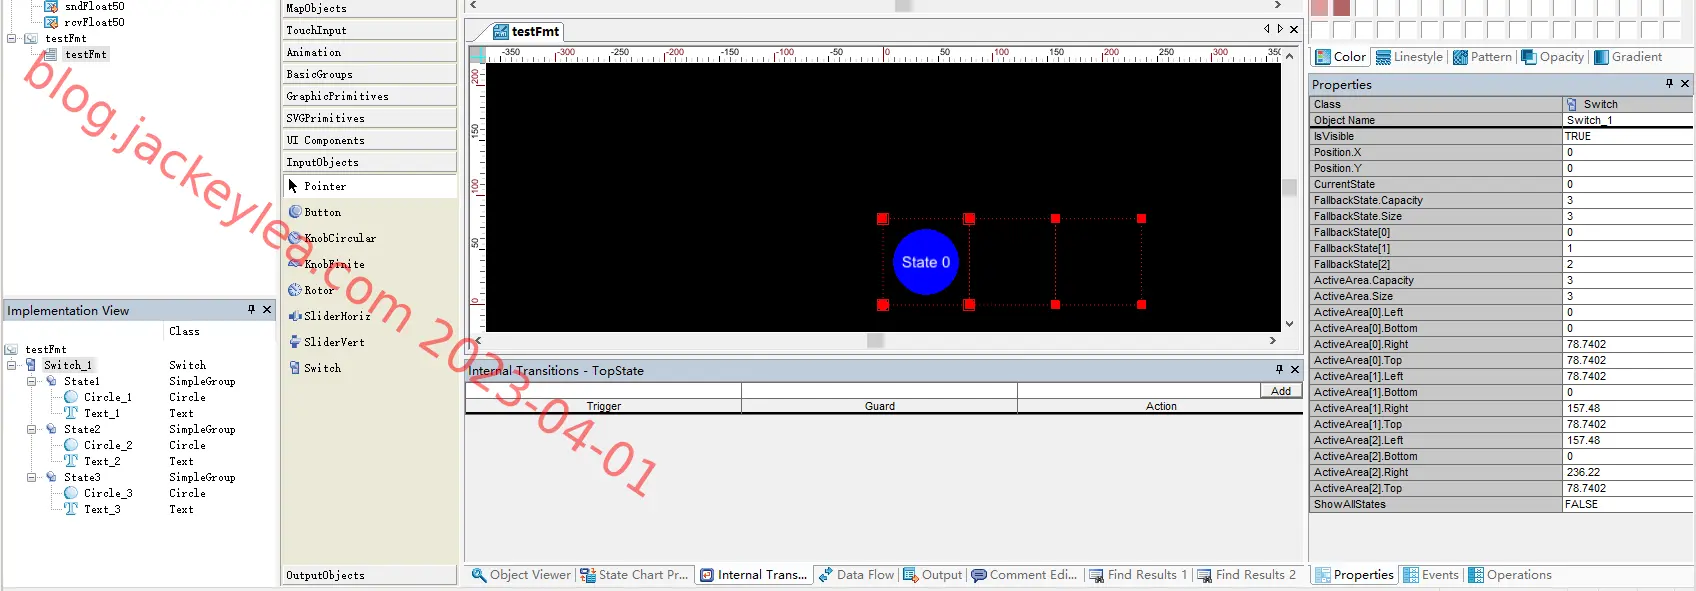
Task: Open the State Chart Properties tab
Action: click(635, 575)
